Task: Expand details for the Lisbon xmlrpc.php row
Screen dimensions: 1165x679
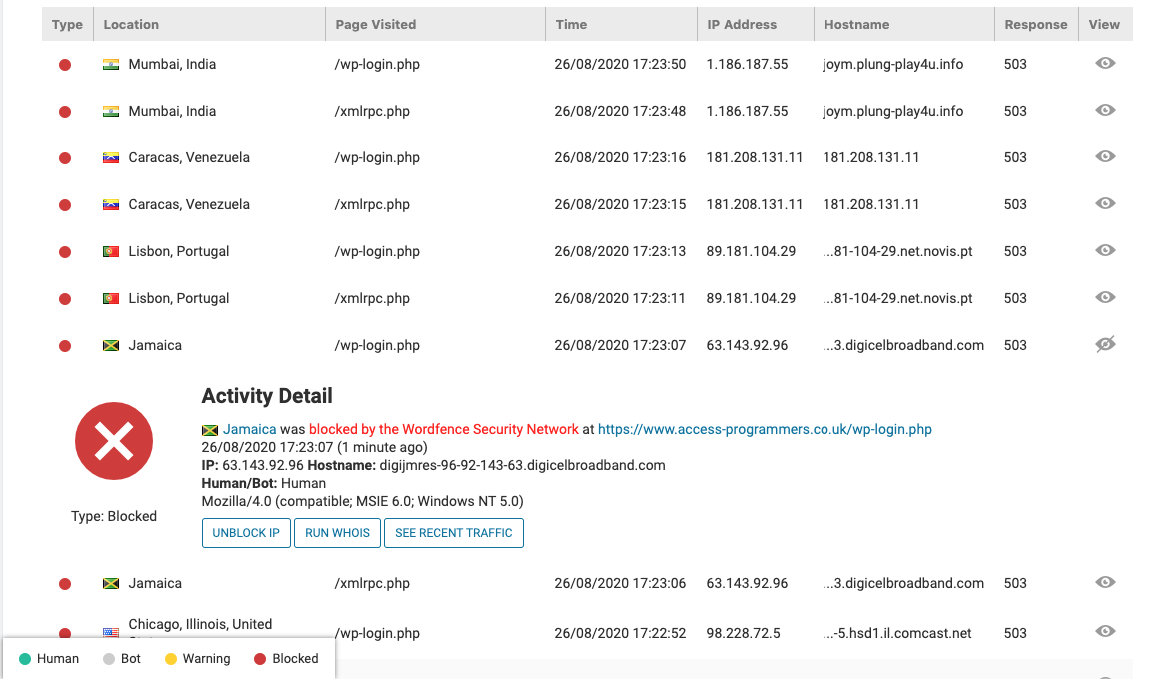Action: click(1105, 297)
